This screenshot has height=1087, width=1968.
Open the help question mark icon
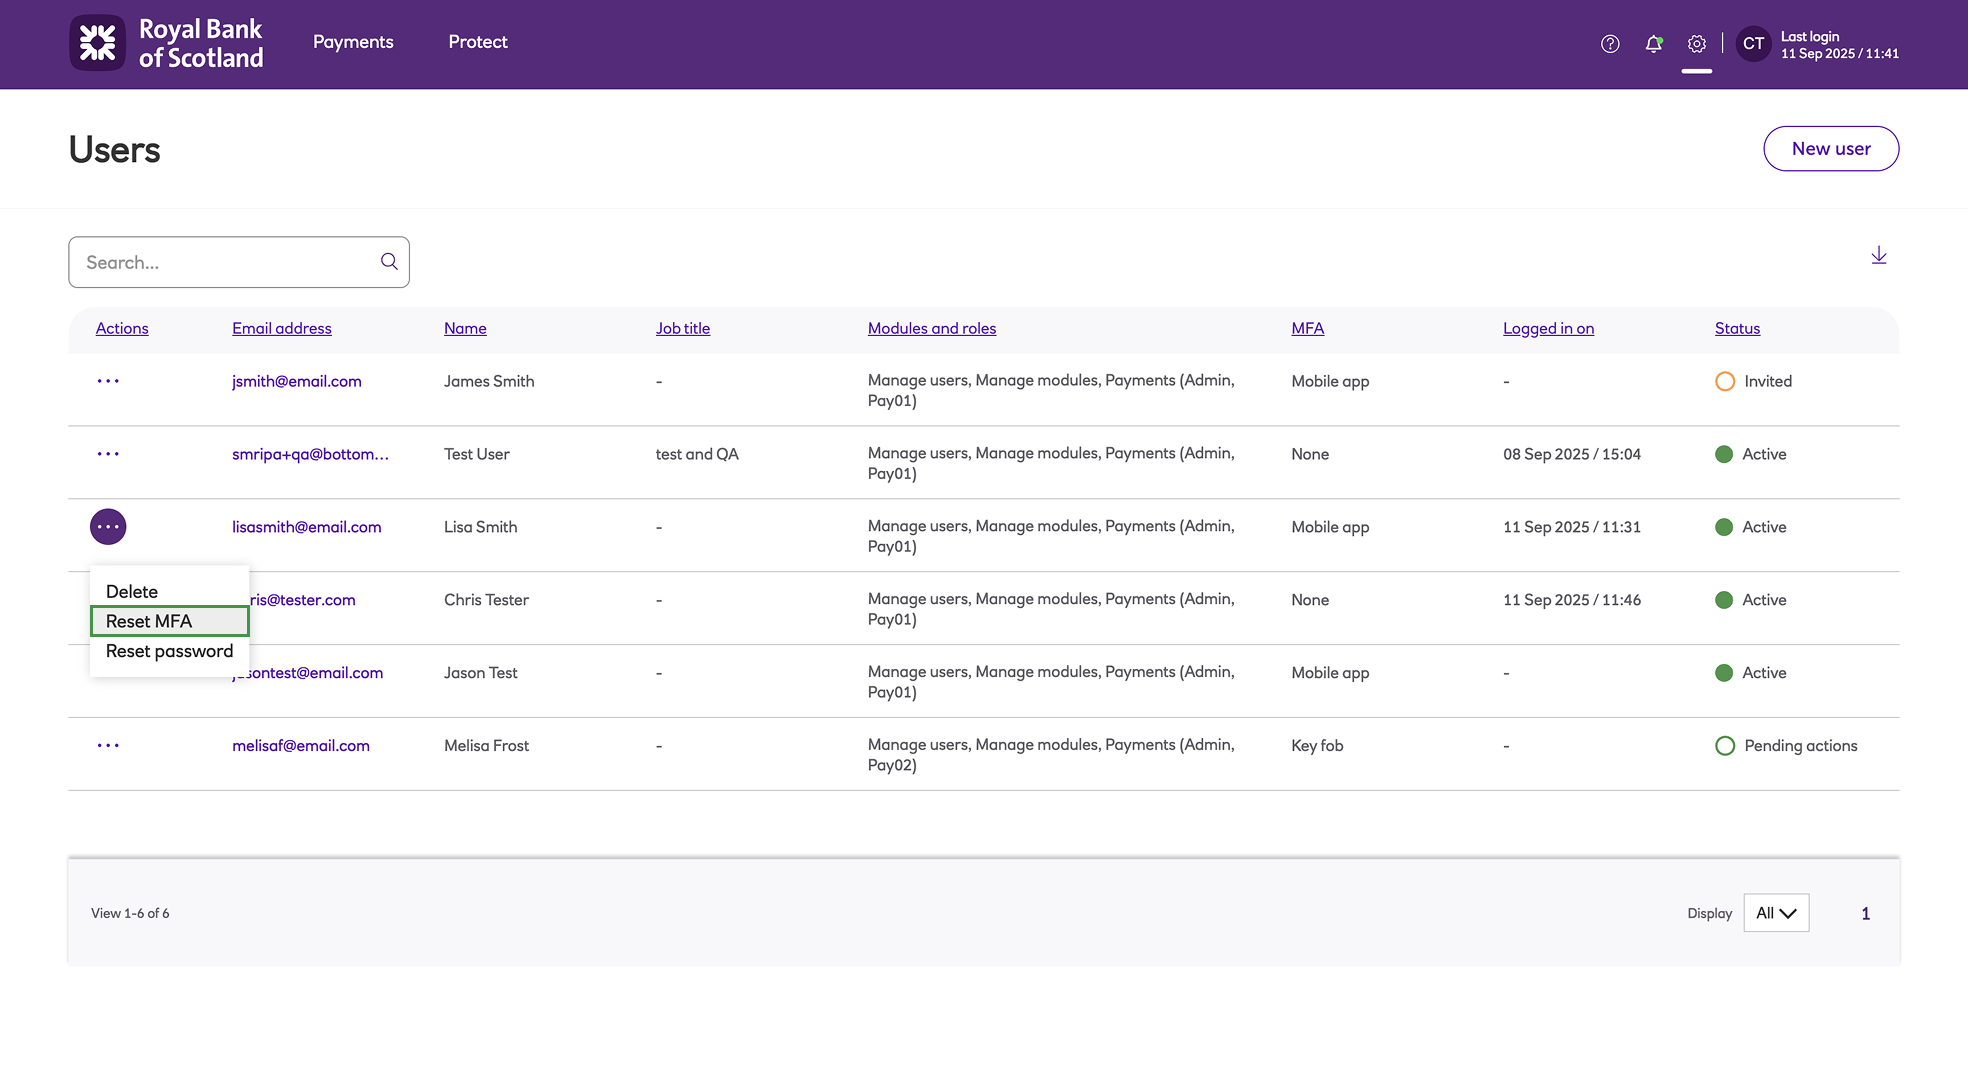click(1610, 44)
